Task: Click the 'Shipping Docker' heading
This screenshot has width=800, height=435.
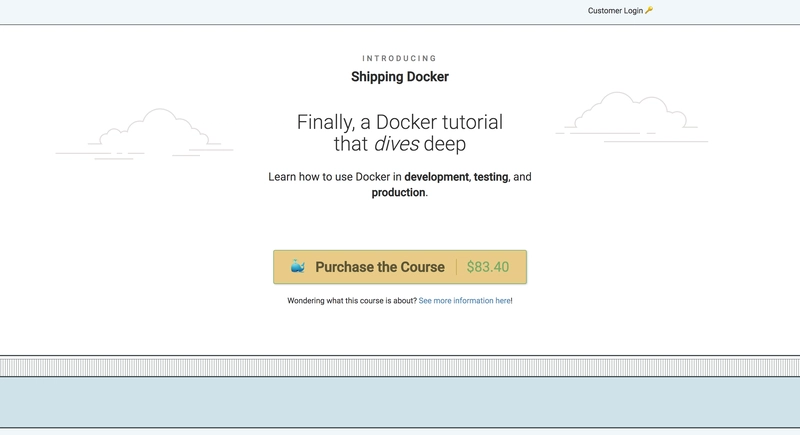Action: pos(399,77)
